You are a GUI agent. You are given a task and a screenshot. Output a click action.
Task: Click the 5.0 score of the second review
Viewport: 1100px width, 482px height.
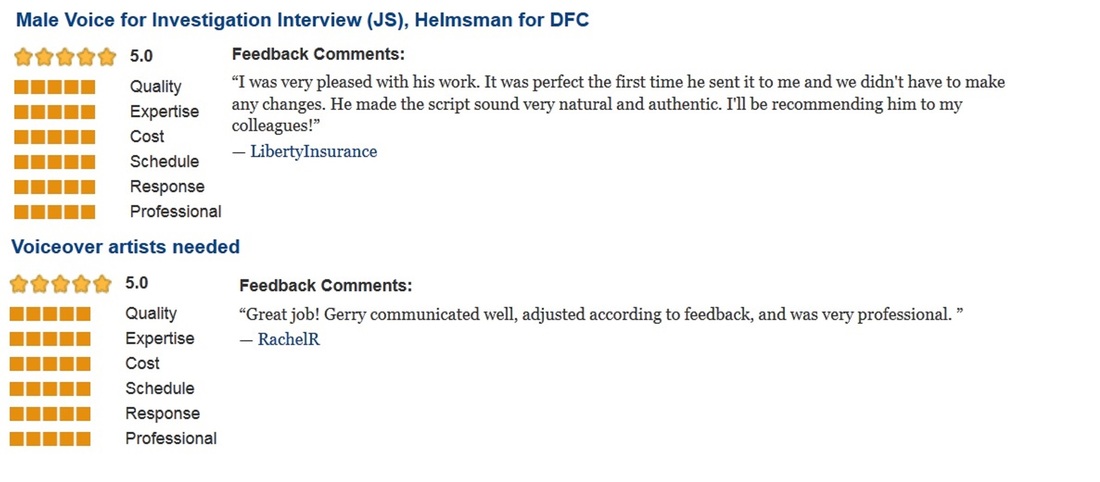pos(137,283)
